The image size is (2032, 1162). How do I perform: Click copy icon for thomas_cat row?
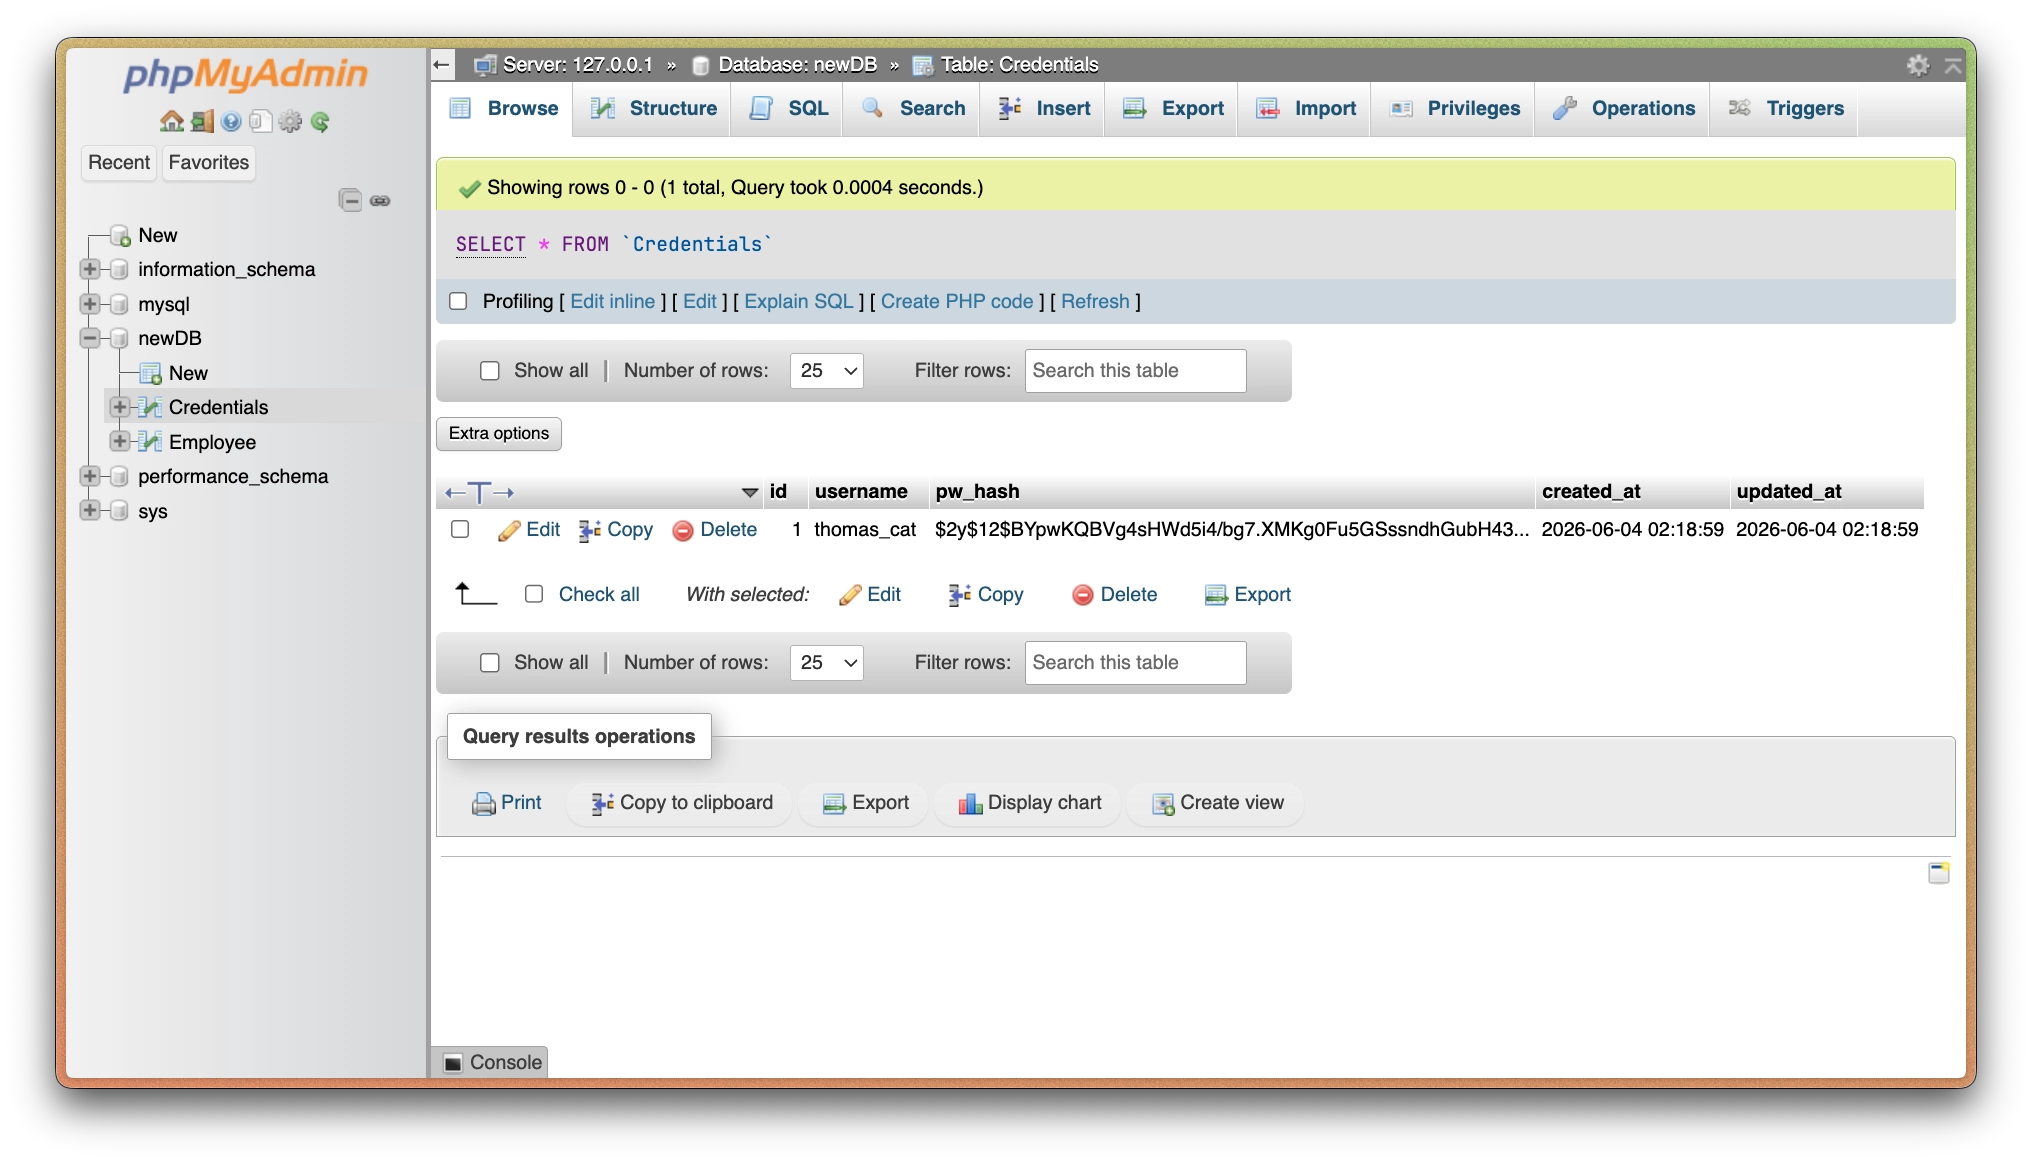[590, 531]
